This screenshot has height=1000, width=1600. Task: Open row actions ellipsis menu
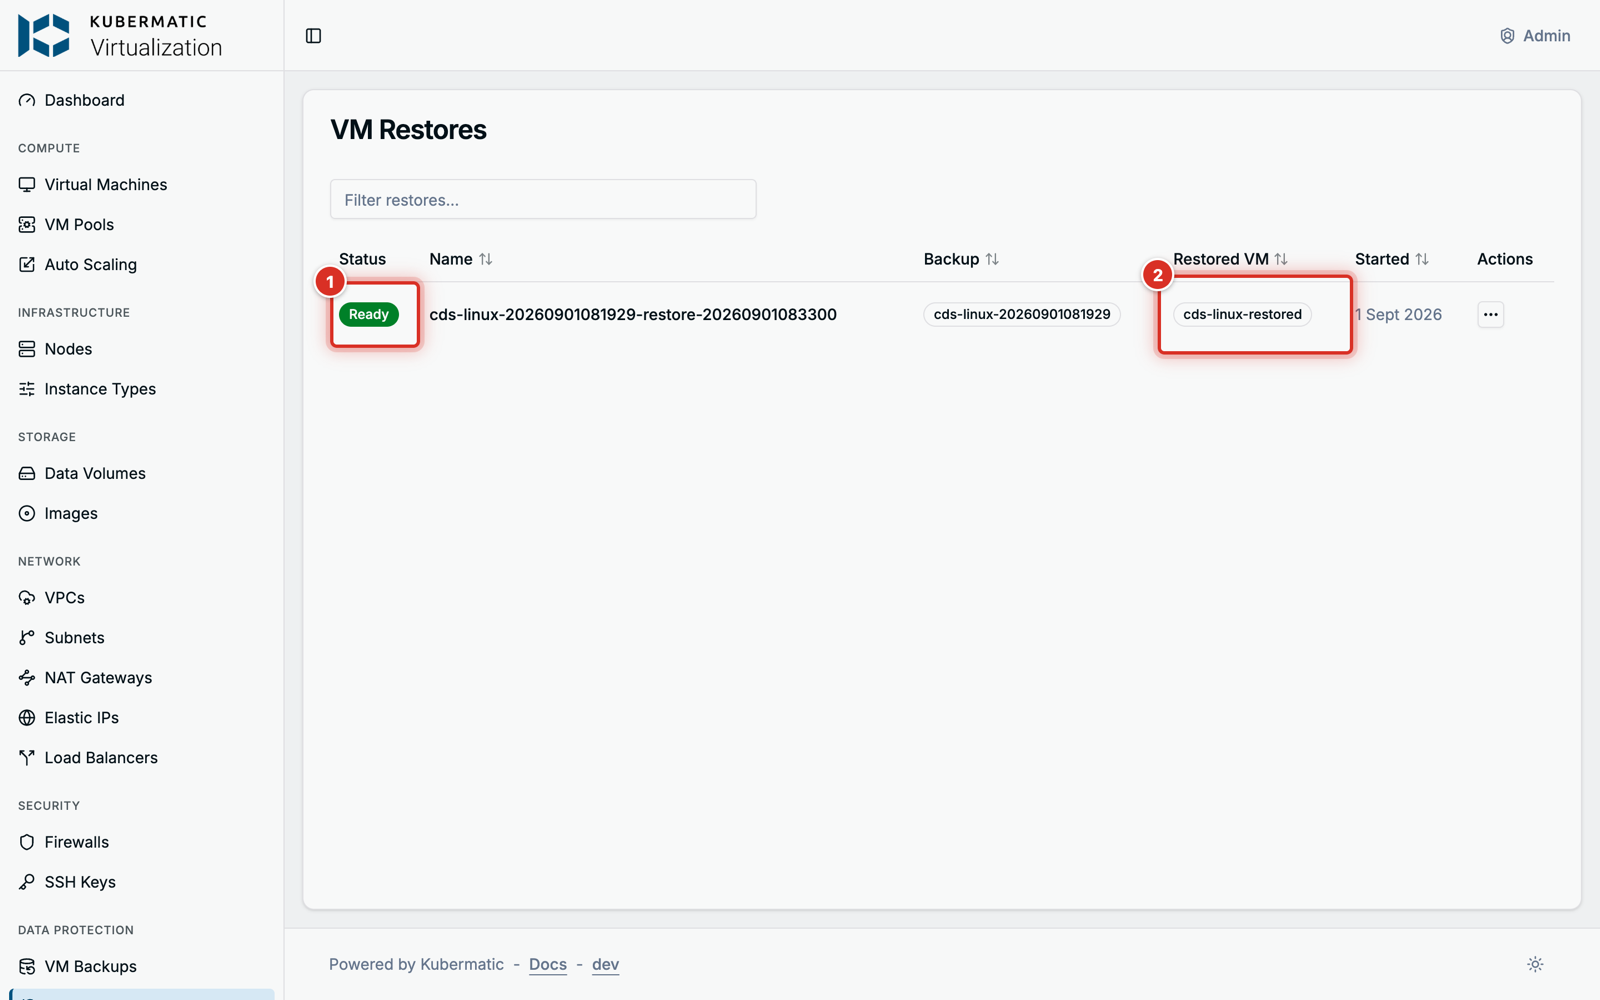tap(1490, 314)
